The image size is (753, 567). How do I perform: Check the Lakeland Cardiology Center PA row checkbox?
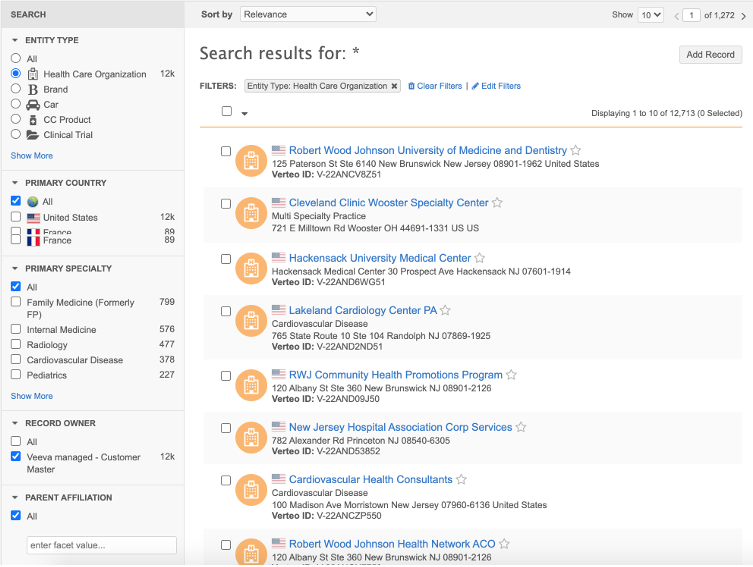[226, 311]
